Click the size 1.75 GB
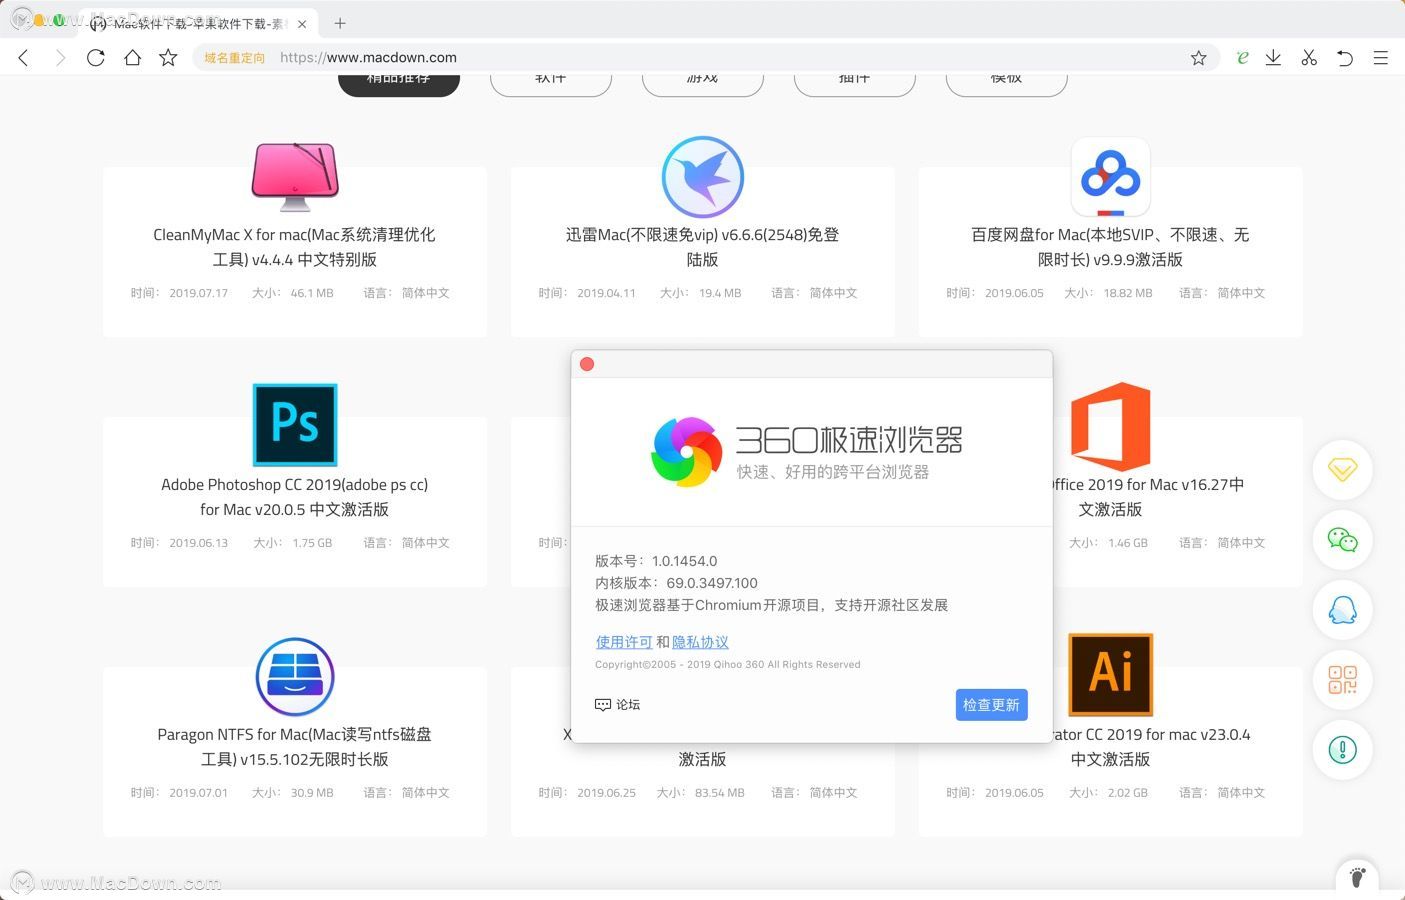Viewport: 1405px width, 900px height. (312, 543)
